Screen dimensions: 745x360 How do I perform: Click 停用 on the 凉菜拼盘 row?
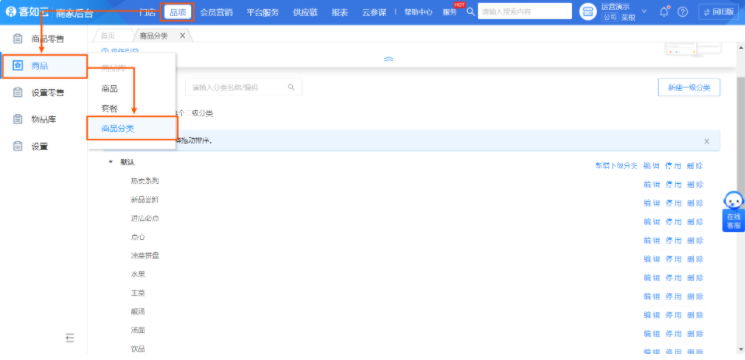673,259
